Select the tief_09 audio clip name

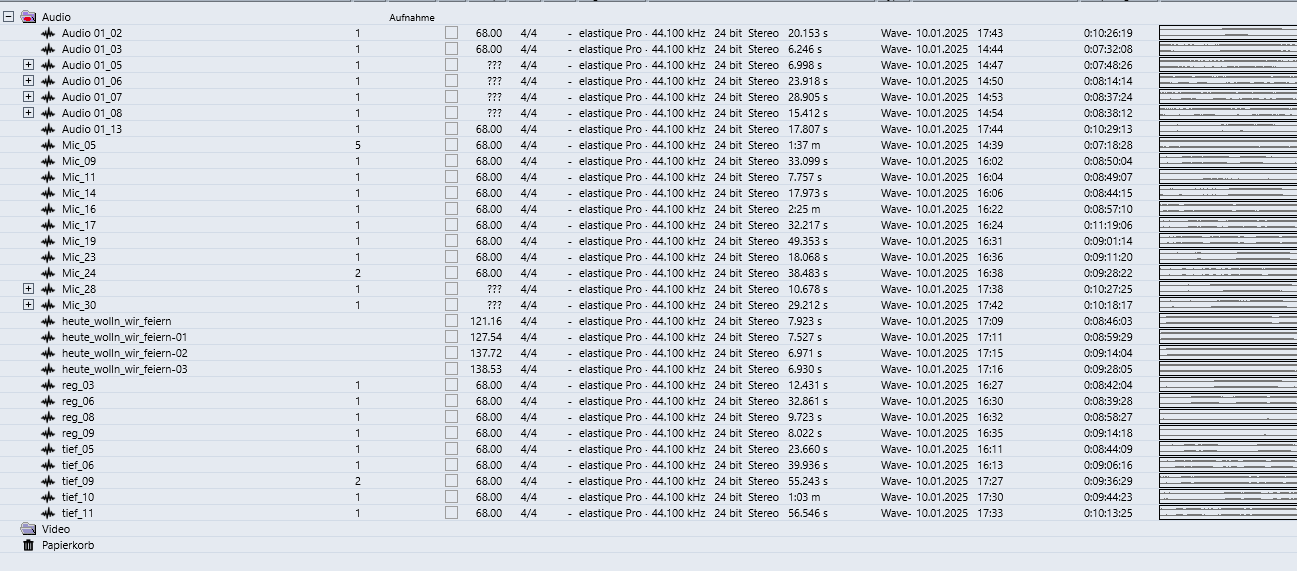click(x=78, y=481)
